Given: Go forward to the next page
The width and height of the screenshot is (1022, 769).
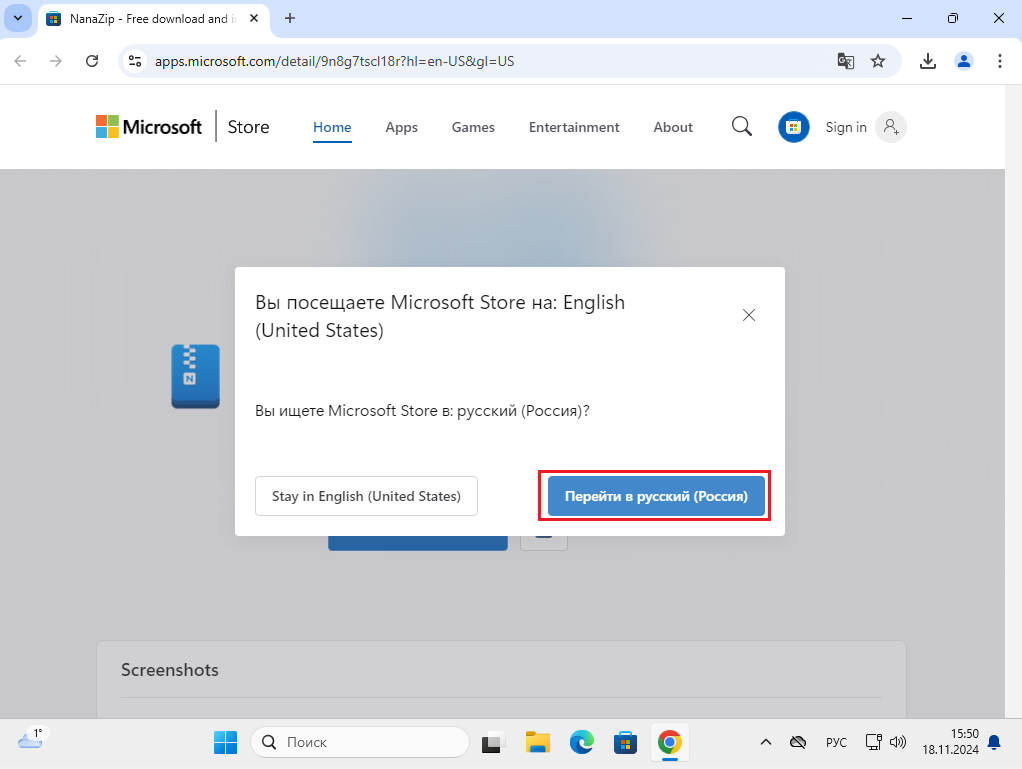Looking at the screenshot, I should (x=56, y=61).
